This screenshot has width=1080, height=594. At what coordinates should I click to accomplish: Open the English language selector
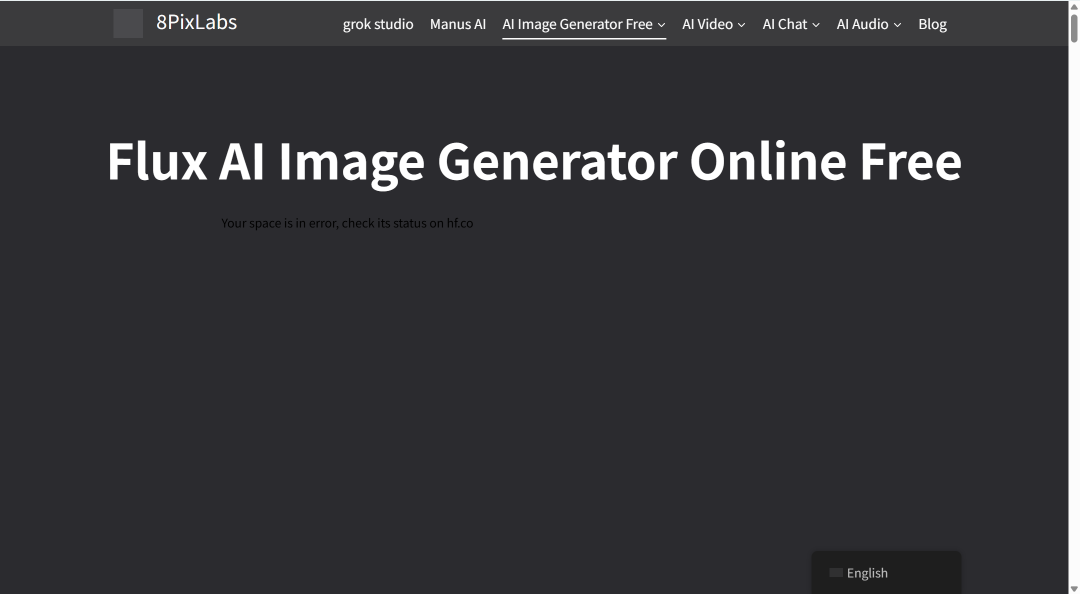886,573
